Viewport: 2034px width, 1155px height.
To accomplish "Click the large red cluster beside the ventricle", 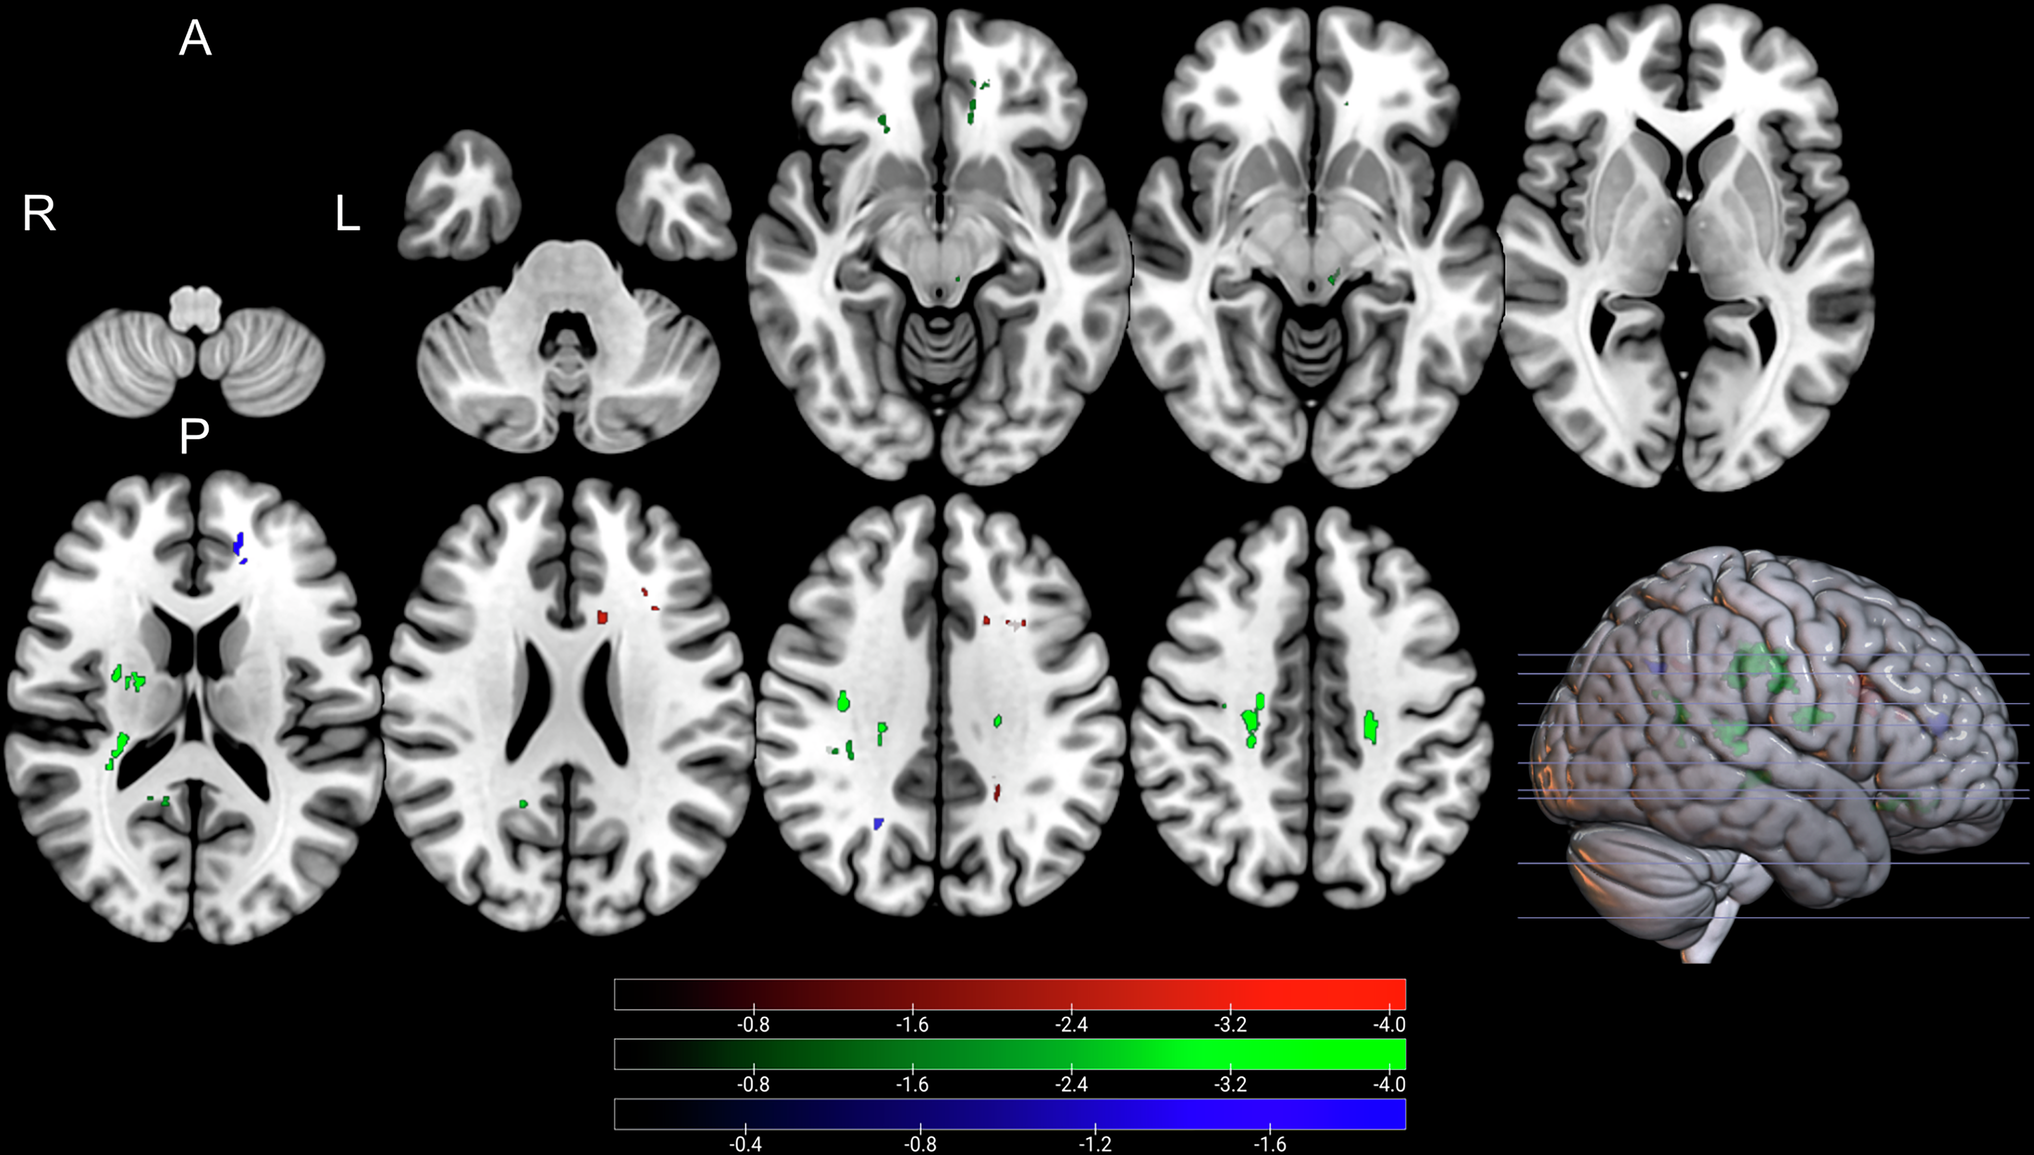I will (602, 617).
